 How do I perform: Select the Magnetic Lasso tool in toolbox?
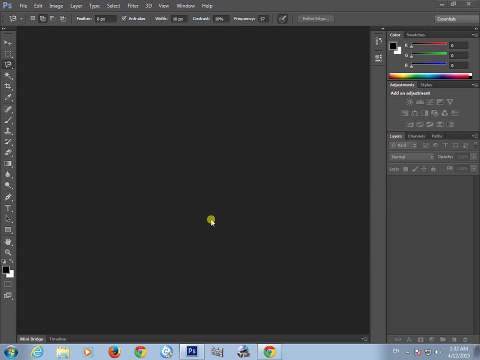8,65
